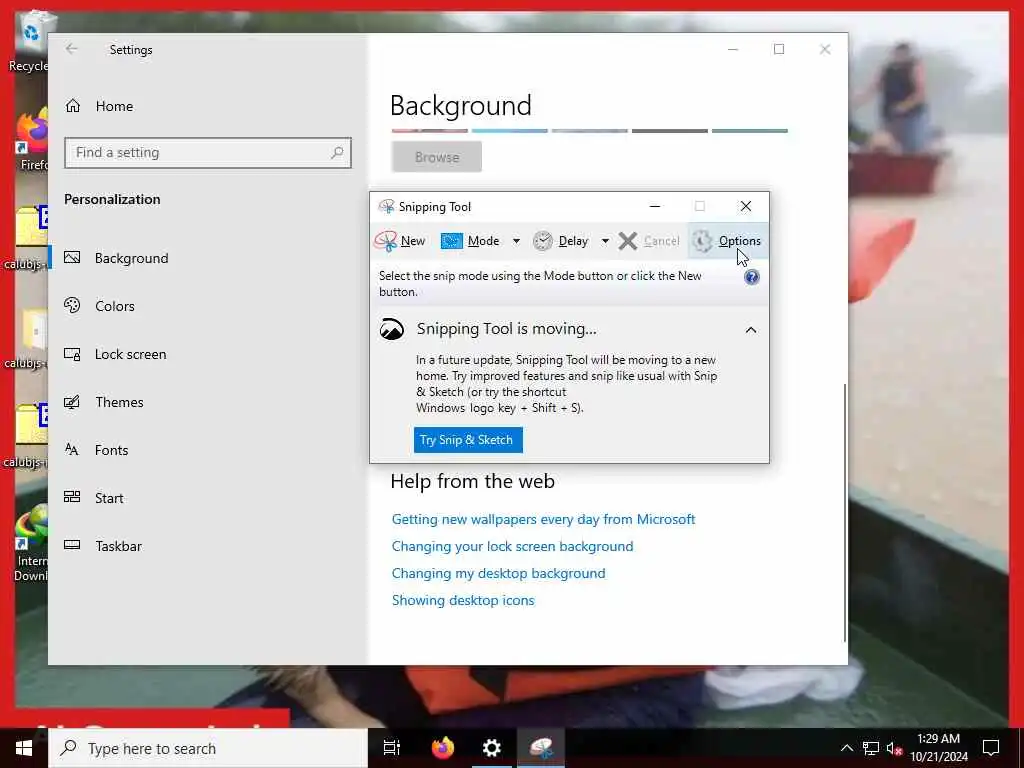The width and height of the screenshot is (1024, 768).
Task: Click the network icon in system tray
Action: click(x=871, y=748)
